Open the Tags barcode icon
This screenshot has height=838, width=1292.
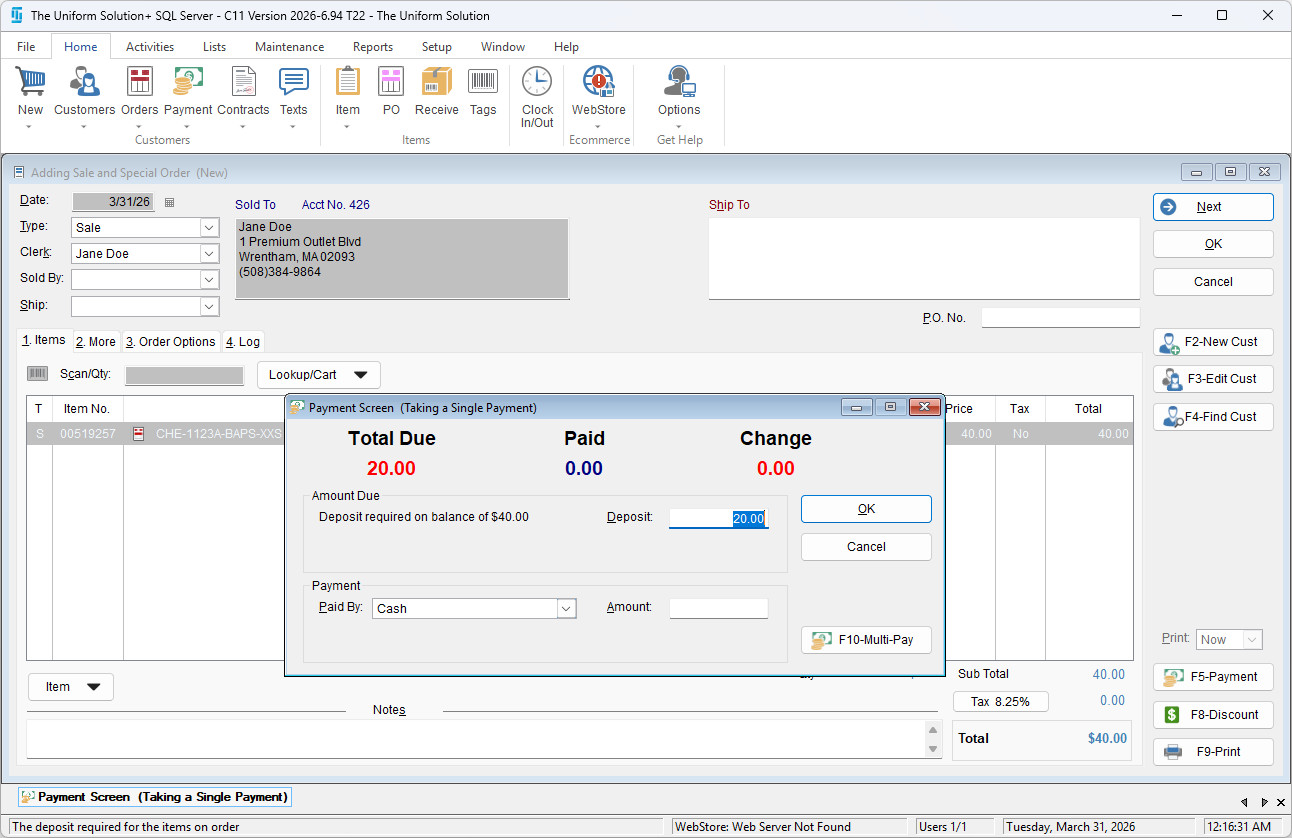coord(483,84)
